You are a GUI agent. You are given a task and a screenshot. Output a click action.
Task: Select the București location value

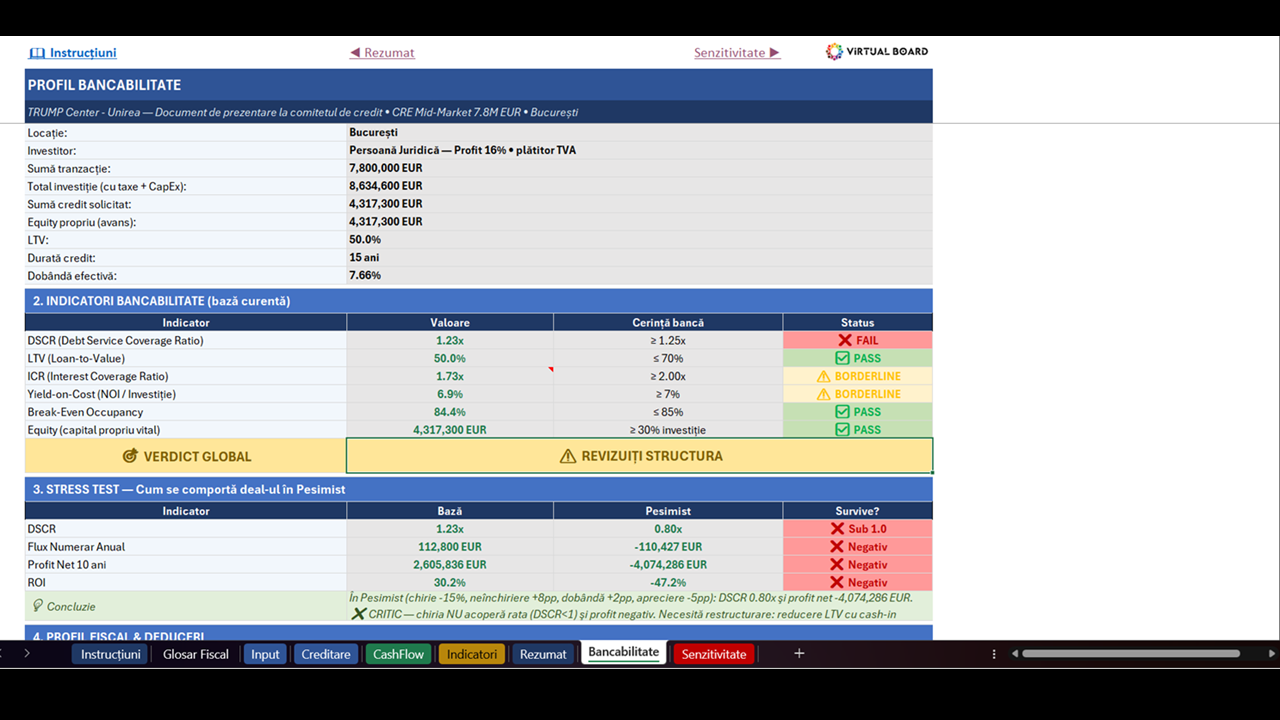(x=640, y=132)
